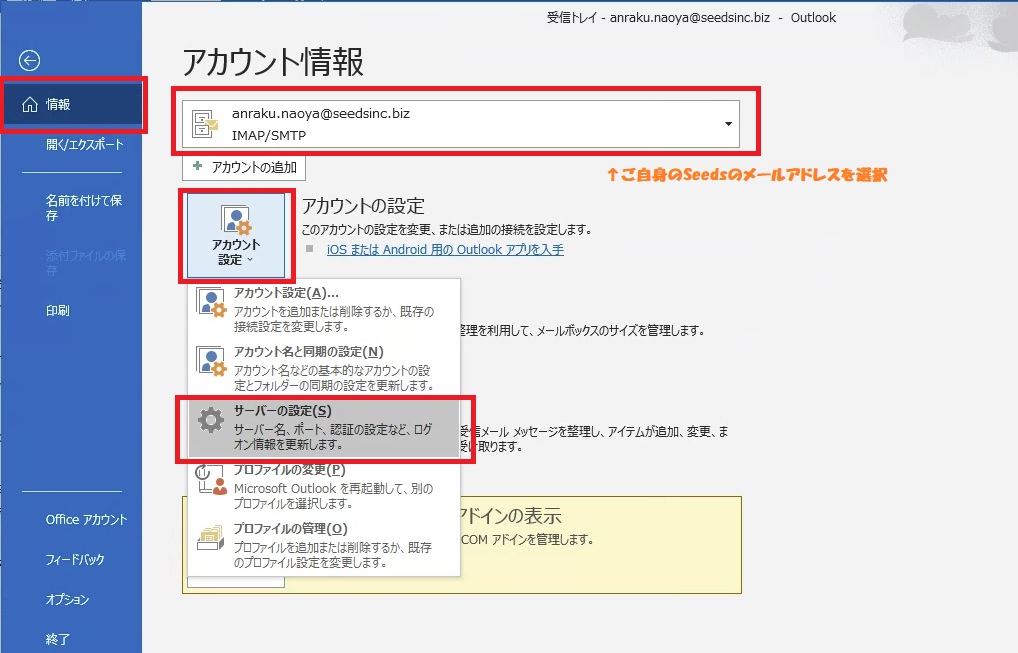Click the アカウントの追加 button
This screenshot has height=653, width=1018.
pos(245,166)
